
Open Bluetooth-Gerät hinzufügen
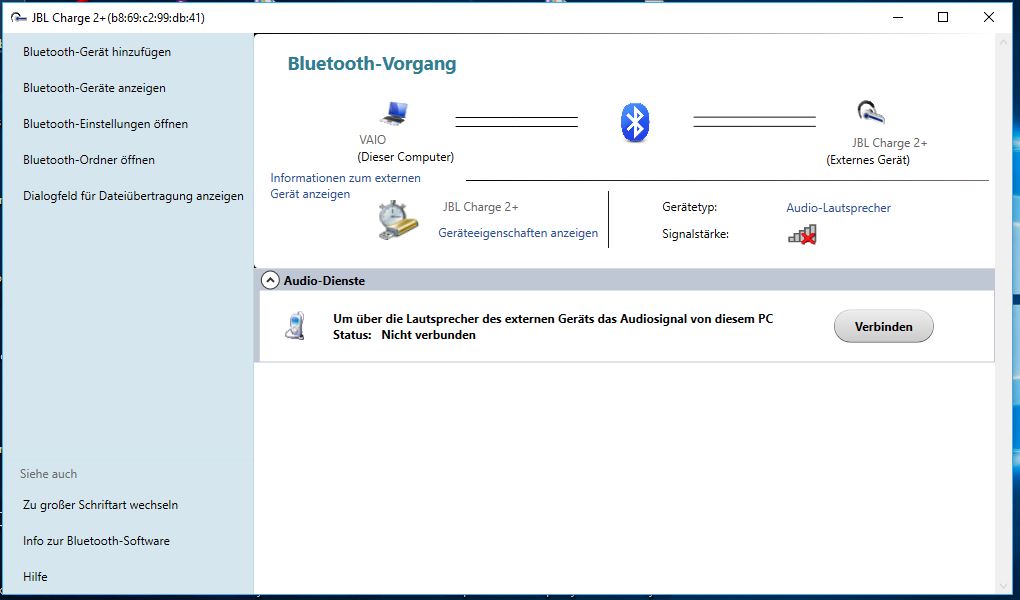[97, 52]
